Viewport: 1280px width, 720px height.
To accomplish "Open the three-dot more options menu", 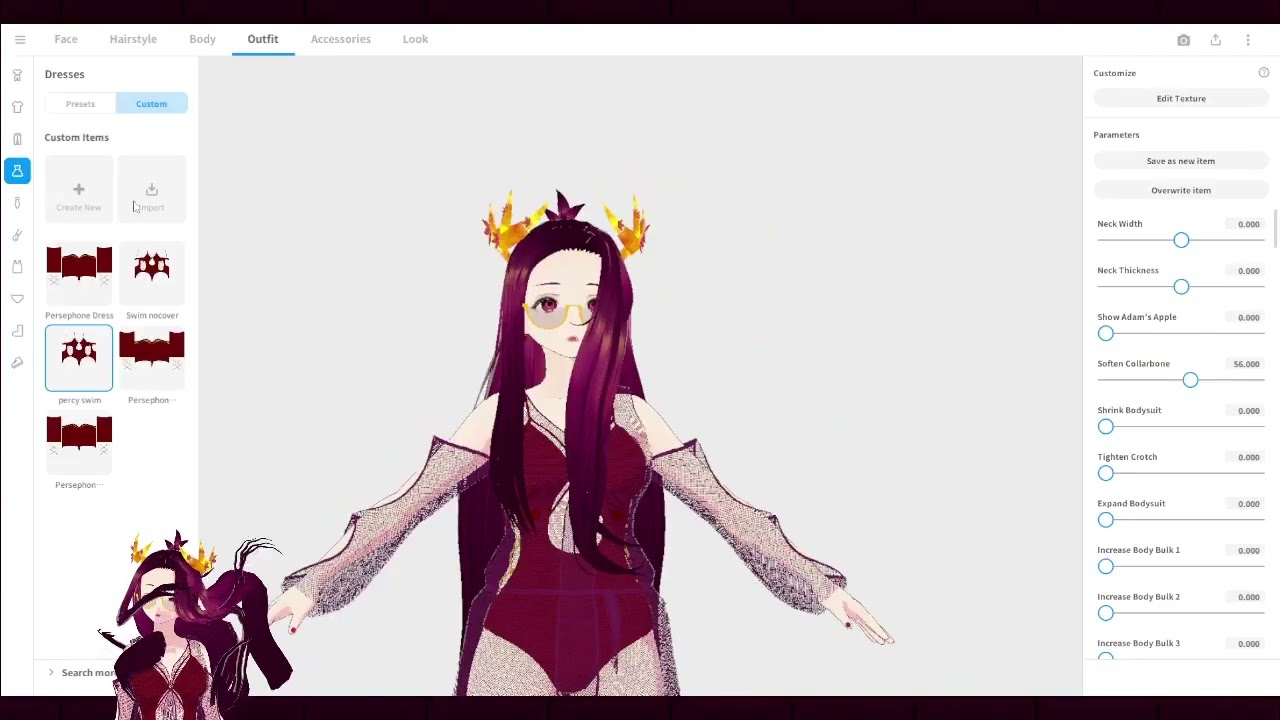I will (1248, 40).
